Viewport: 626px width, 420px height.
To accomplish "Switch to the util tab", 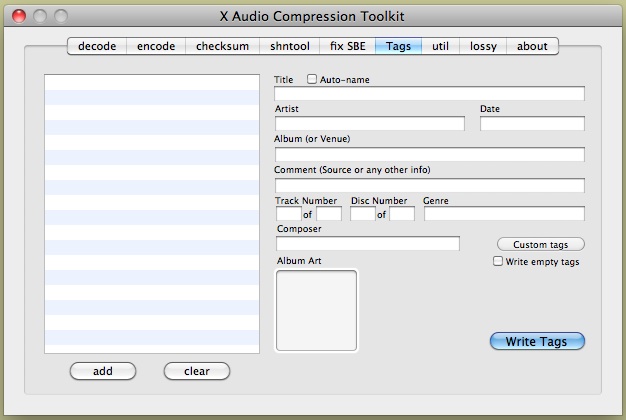I will [440, 46].
